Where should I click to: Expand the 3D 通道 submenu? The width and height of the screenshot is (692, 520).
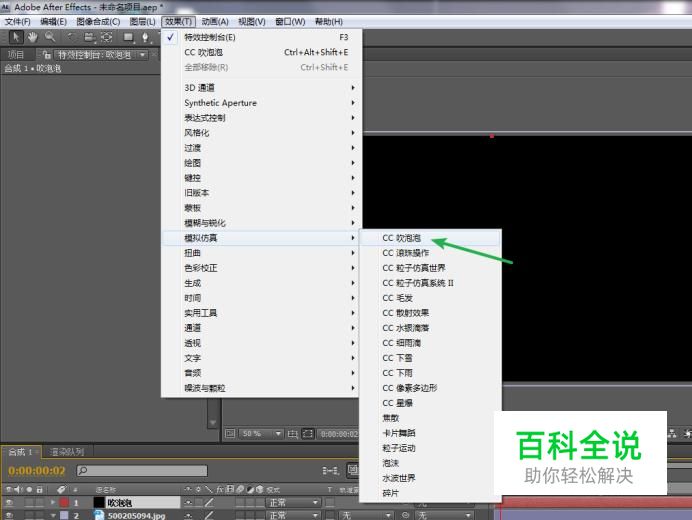click(262, 87)
